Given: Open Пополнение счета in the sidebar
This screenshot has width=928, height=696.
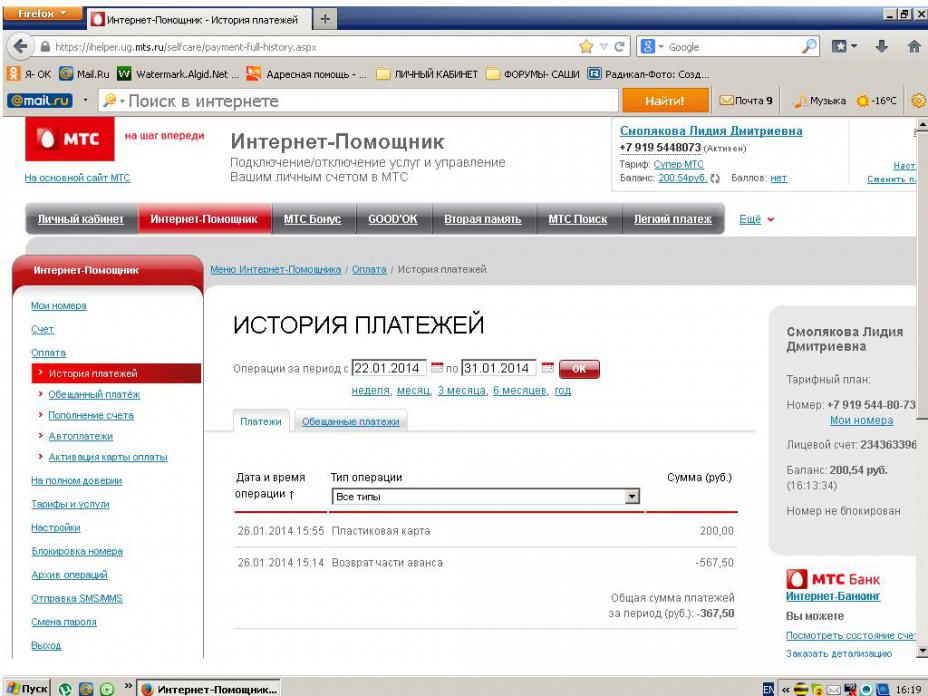Looking at the screenshot, I should pyautogui.click(x=91, y=415).
